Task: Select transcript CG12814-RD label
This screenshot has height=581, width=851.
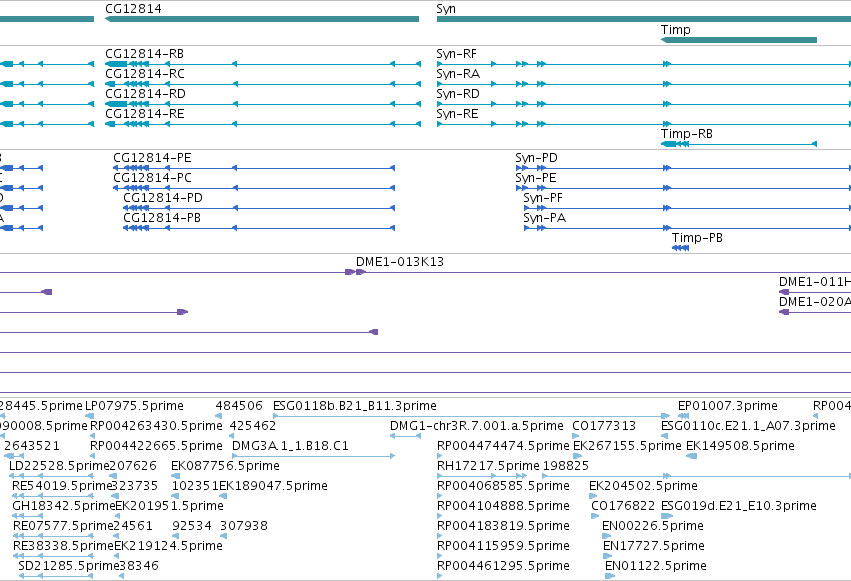Action: pos(145,94)
